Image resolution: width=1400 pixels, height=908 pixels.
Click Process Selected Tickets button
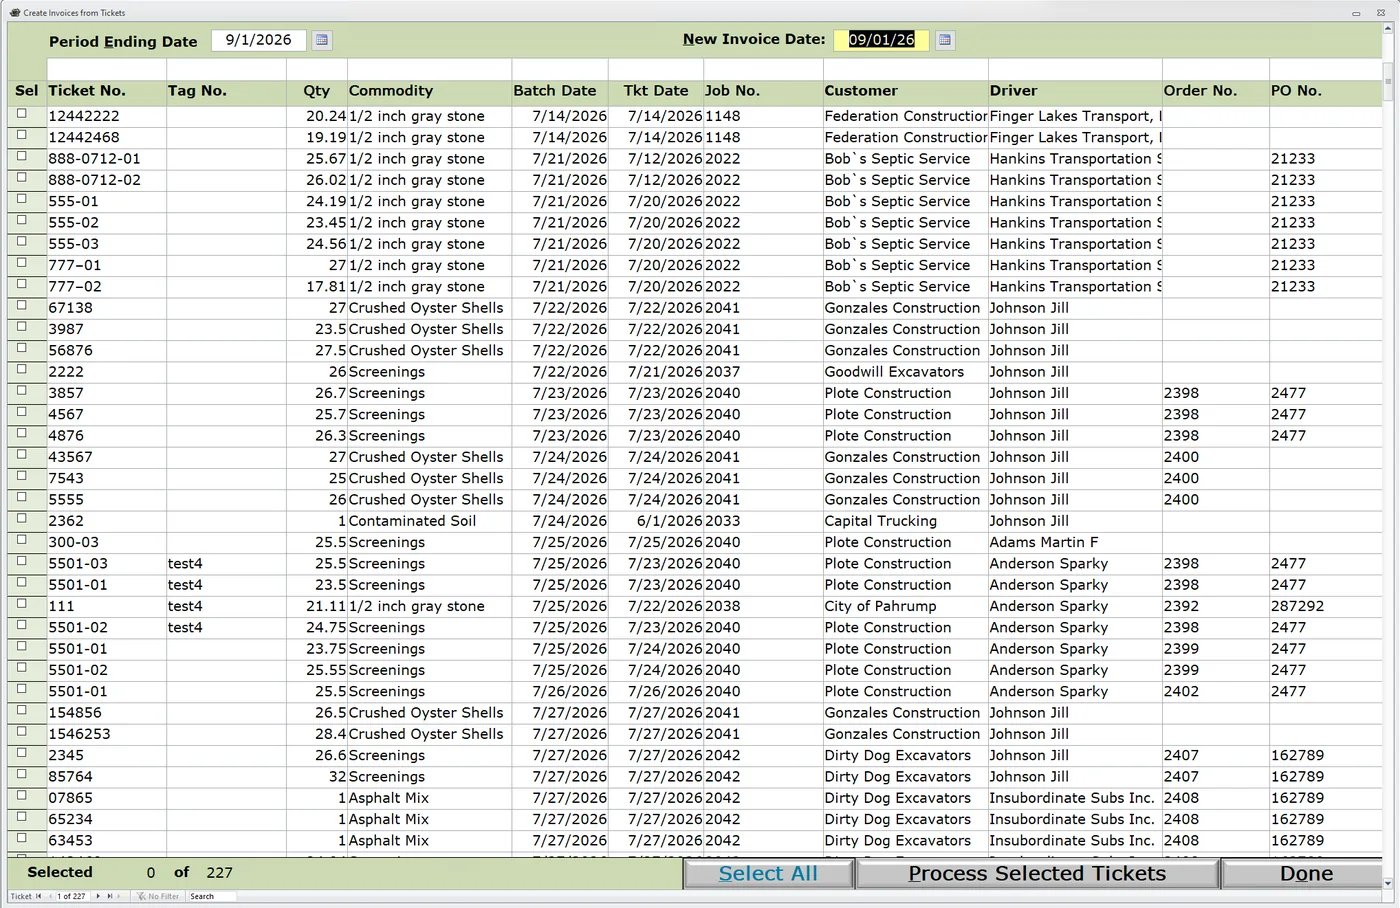pos(1037,874)
